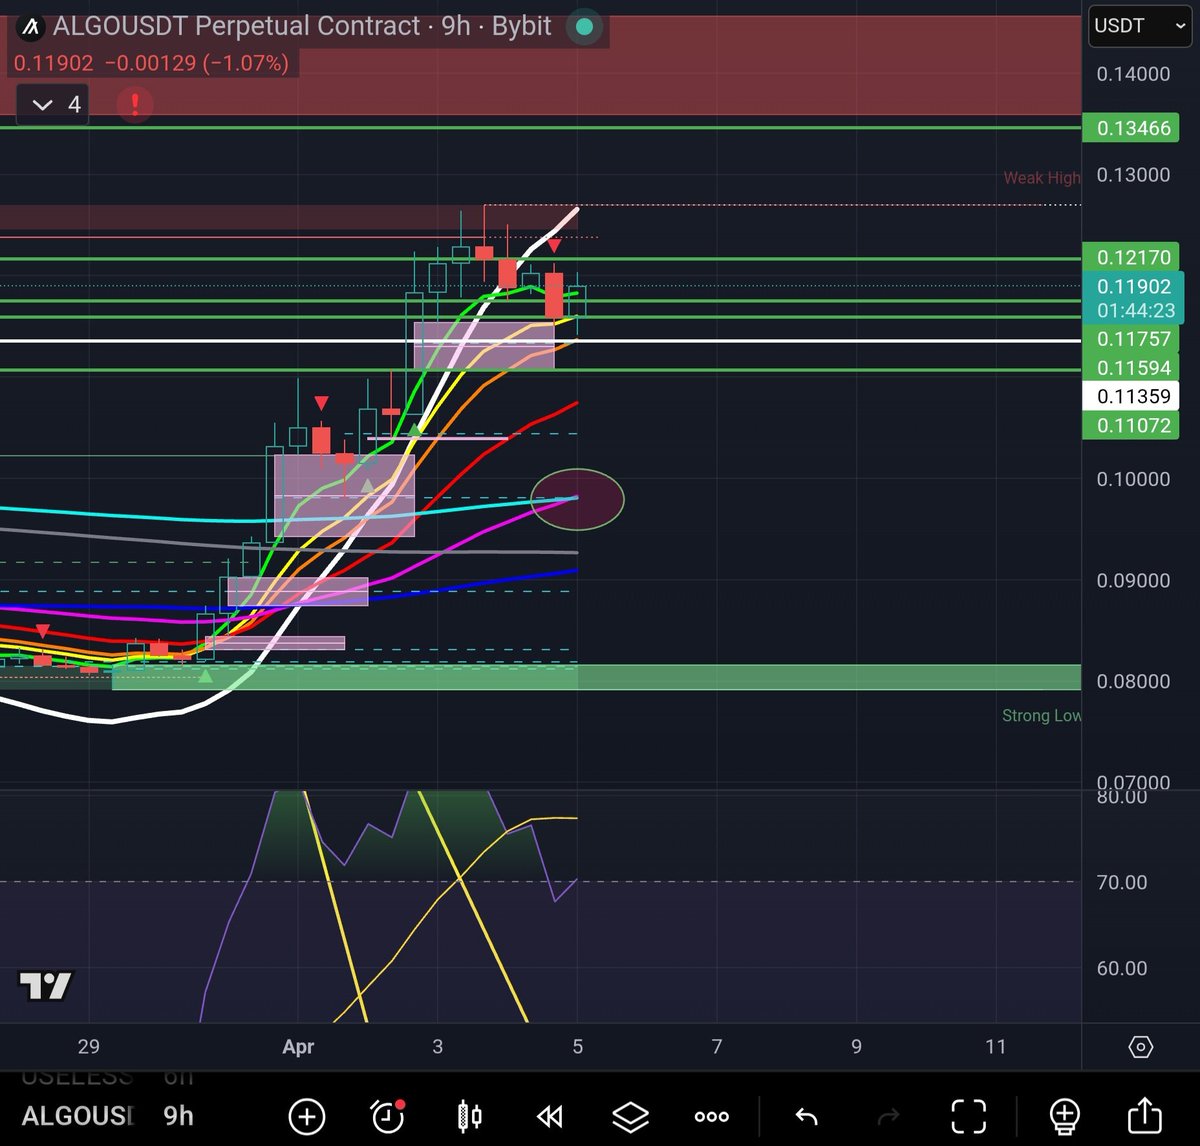1200x1146 pixels.
Task: Select the 0.13466 green price label
Action: click(x=1133, y=128)
